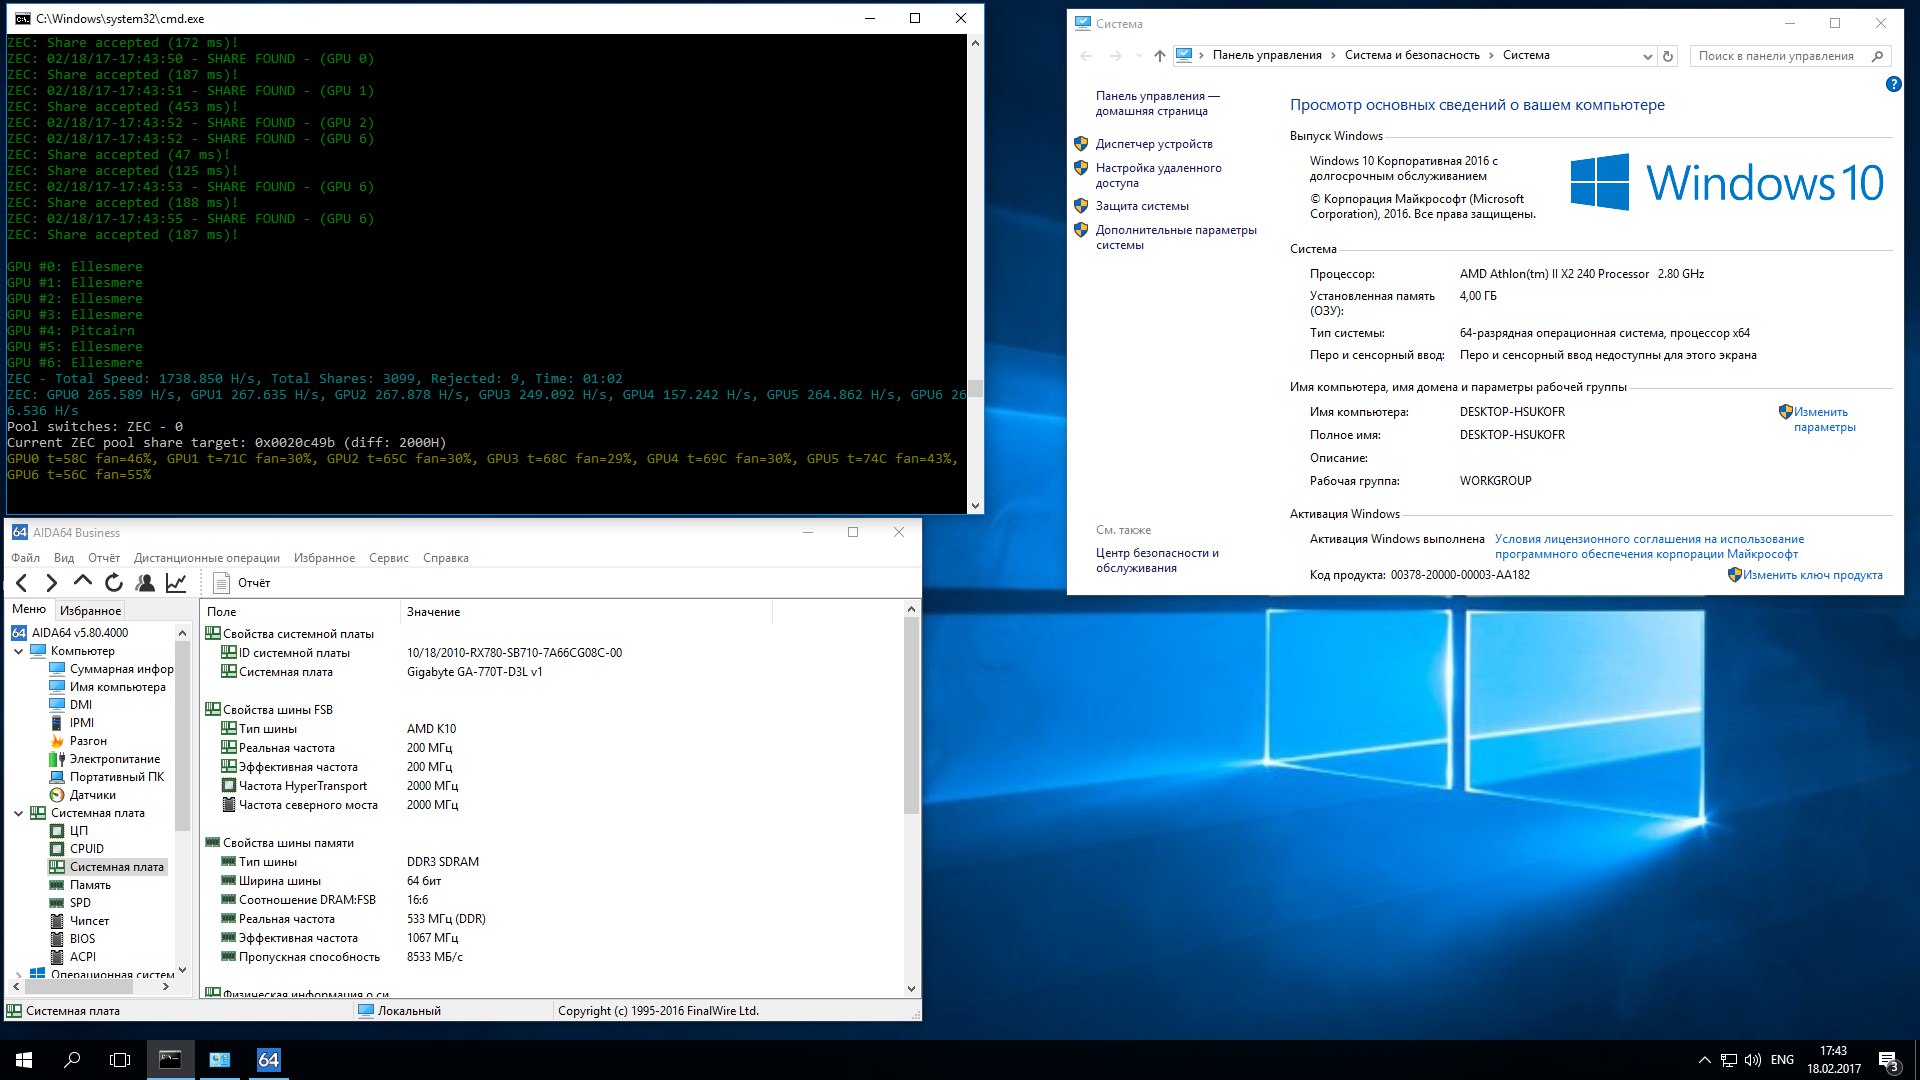Click Система и безопасность breadcrumb

click(x=1411, y=55)
